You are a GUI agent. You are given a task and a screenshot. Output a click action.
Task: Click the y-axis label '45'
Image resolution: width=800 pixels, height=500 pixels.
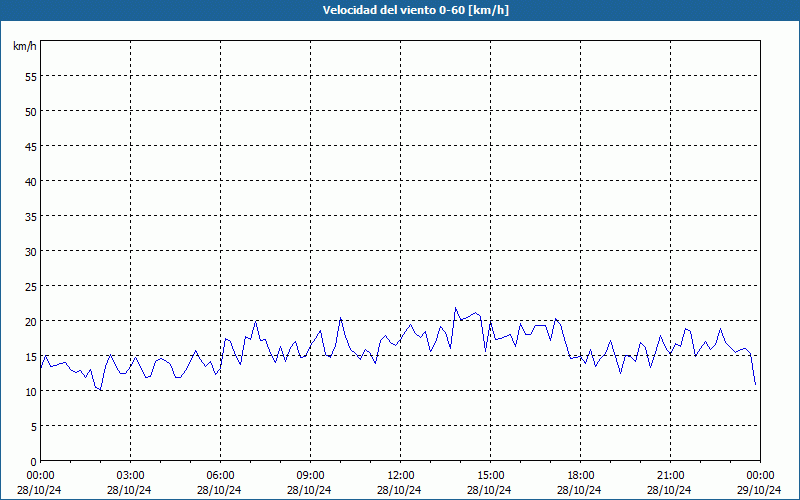pyautogui.click(x=31, y=147)
